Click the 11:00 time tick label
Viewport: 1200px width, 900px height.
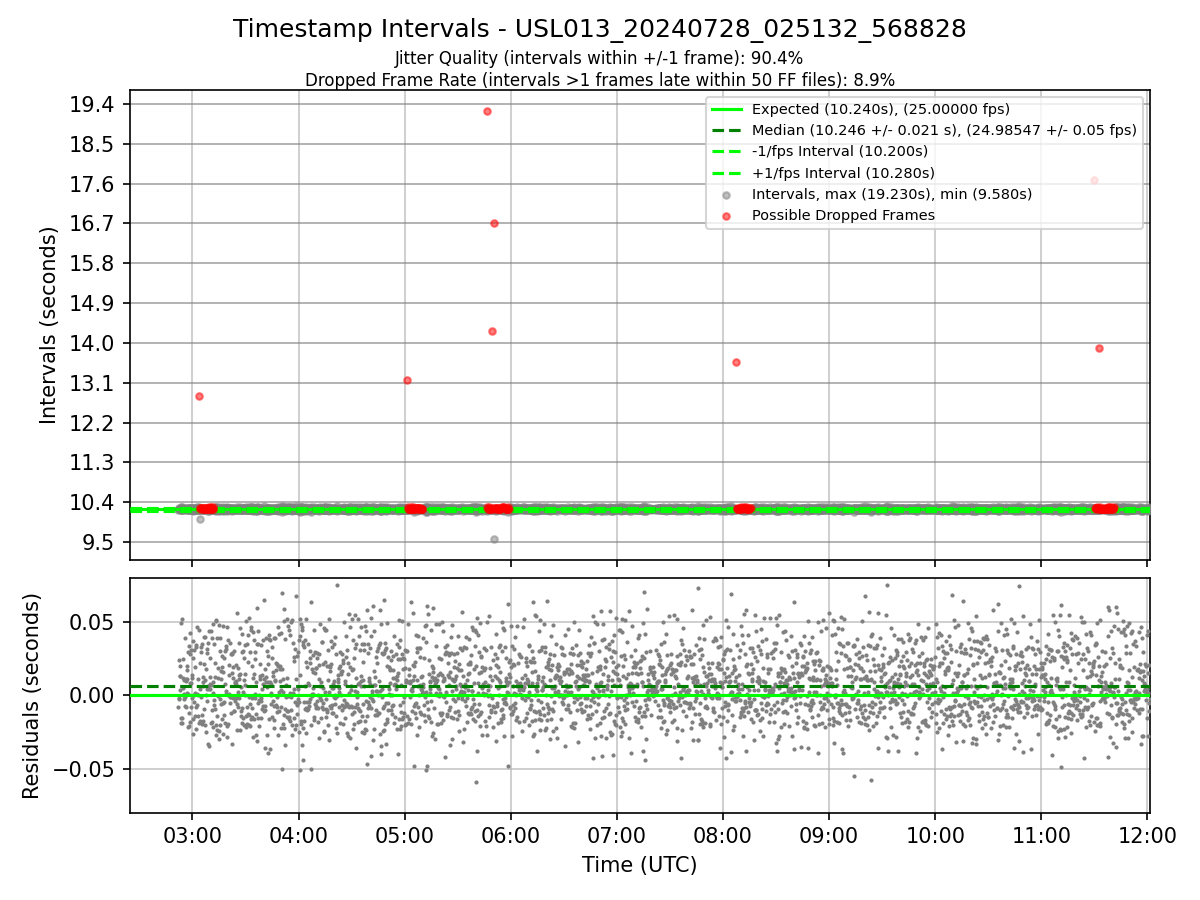[1041, 835]
